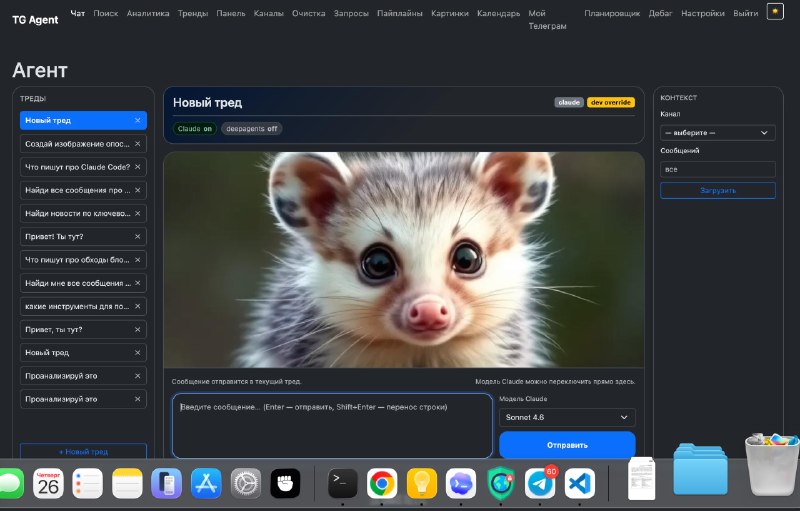Open the Канал dropdown
The width and height of the screenshot is (800, 511).
click(717, 133)
